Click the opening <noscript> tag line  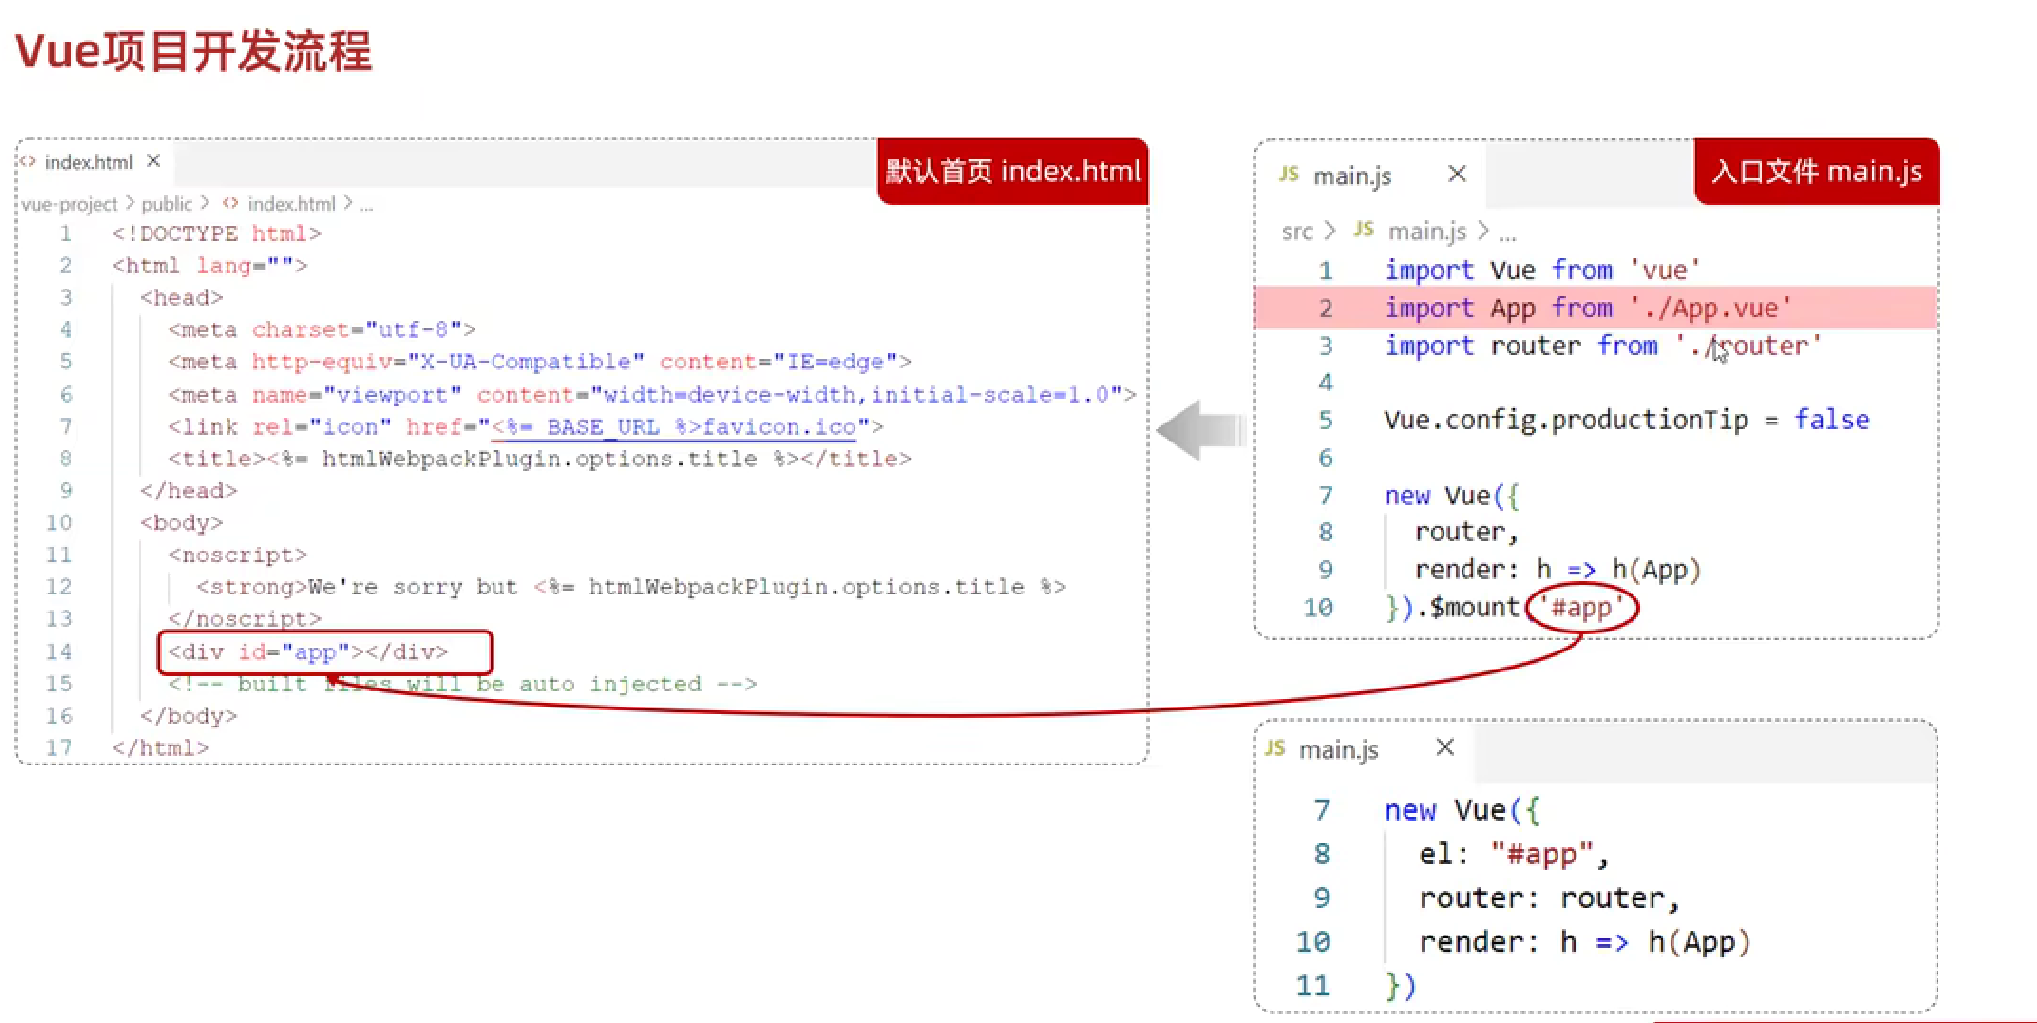237,555
